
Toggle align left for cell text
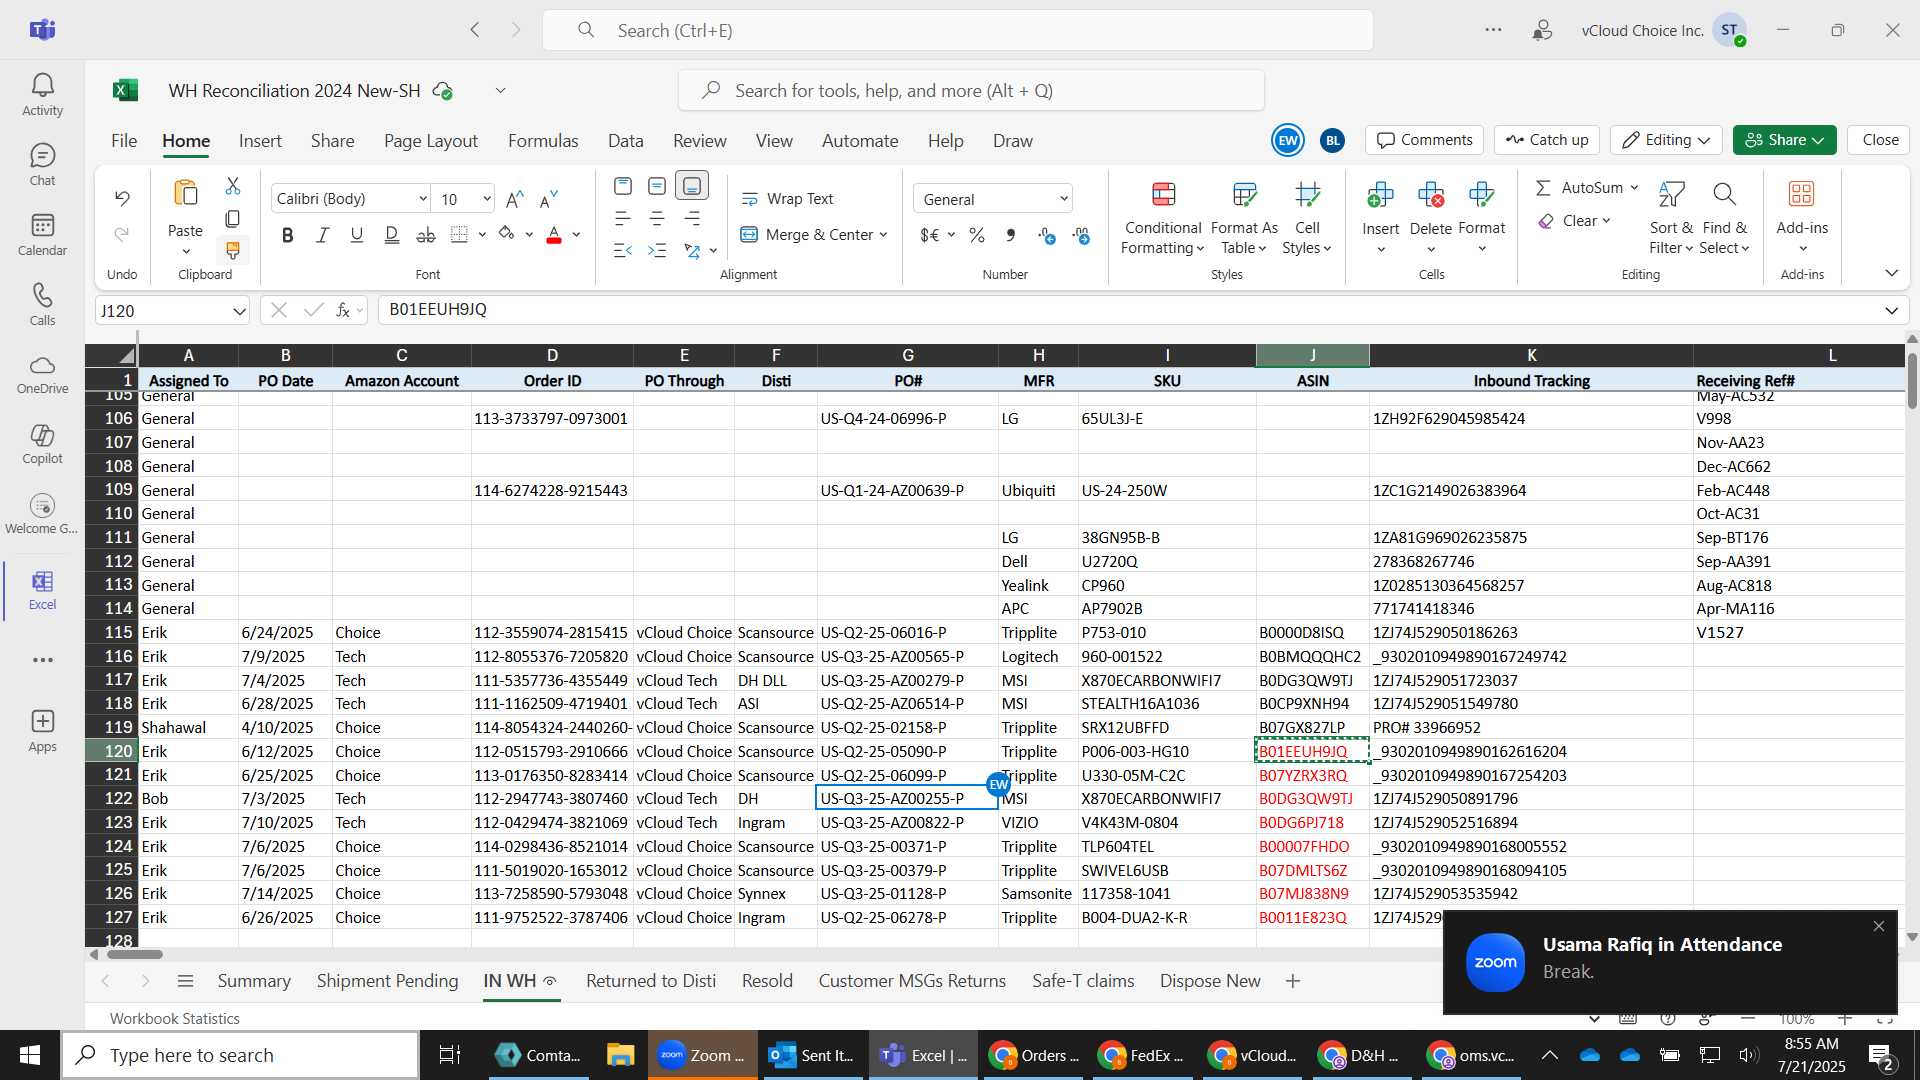(623, 219)
